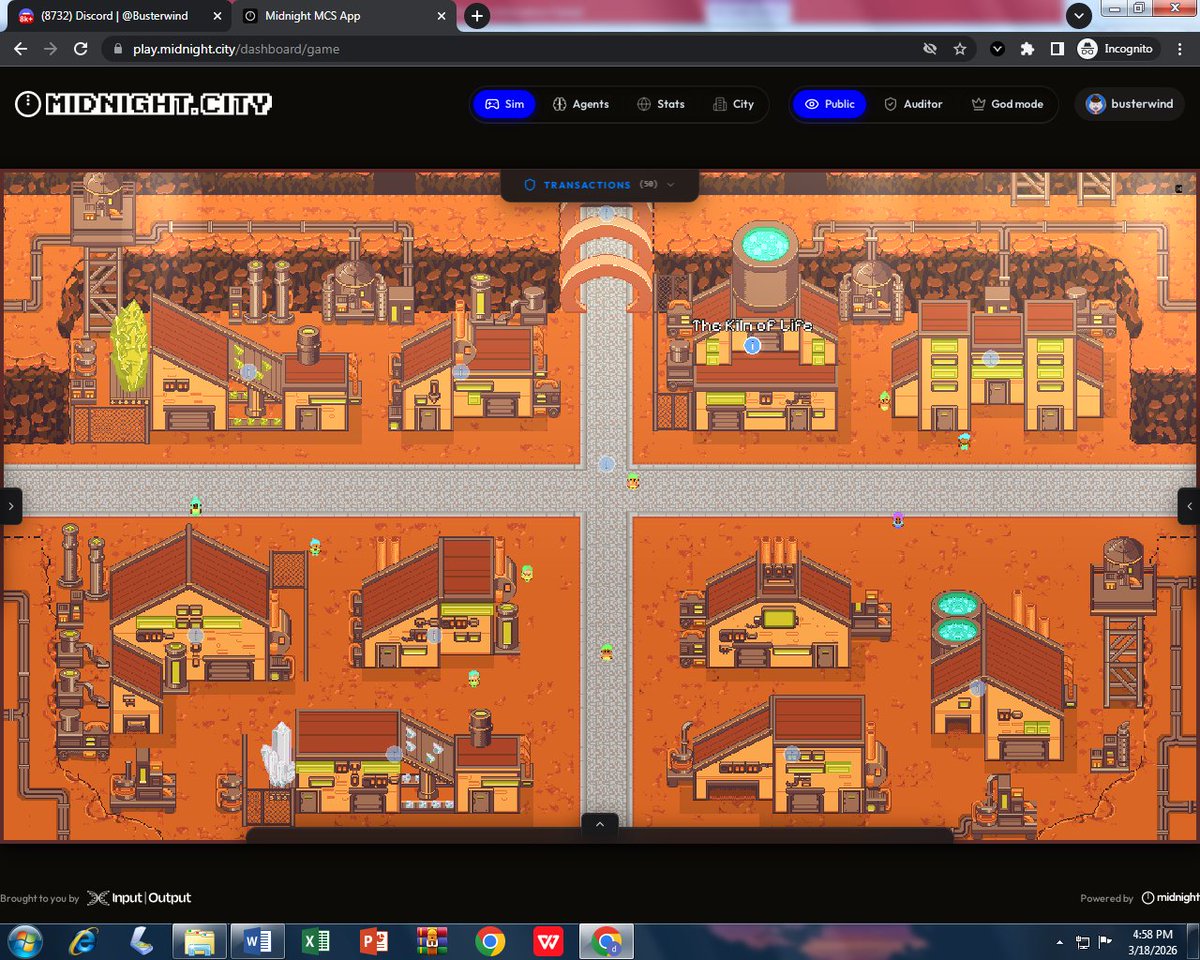Viewport: 1200px width, 960px height.
Task: Close the Midnight MCS App tab
Action: (x=443, y=16)
